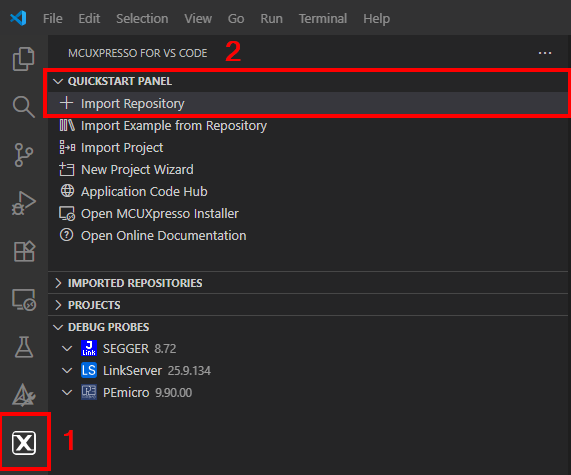The width and height of the screenshot is (571, 475).
Task: Click the SEGGER J-Link probe icon
Action: point(89,348)
